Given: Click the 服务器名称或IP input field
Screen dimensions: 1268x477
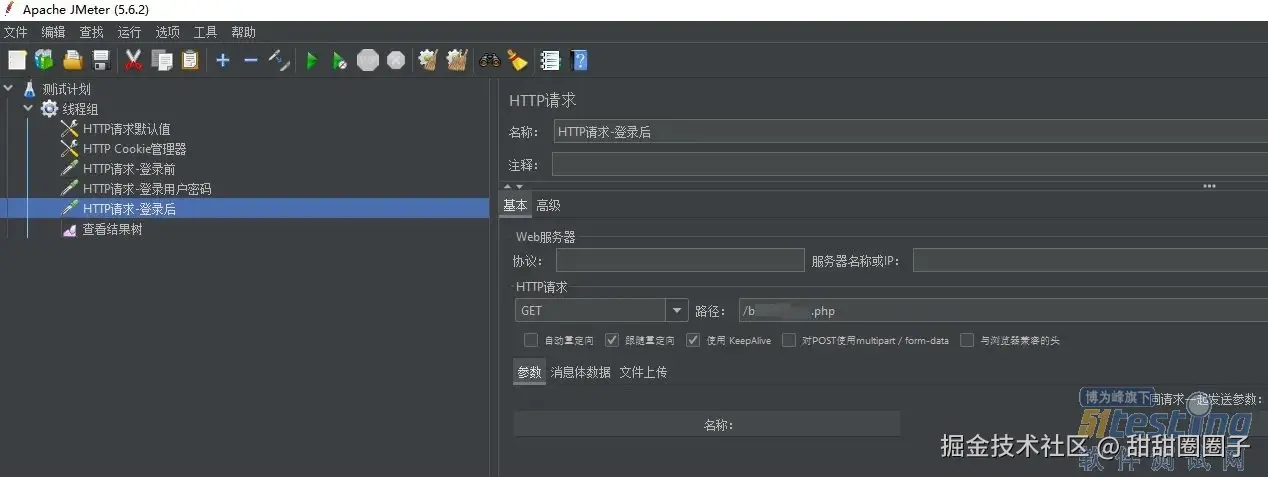Looking at the screenshot, I should click(1090, 261).
